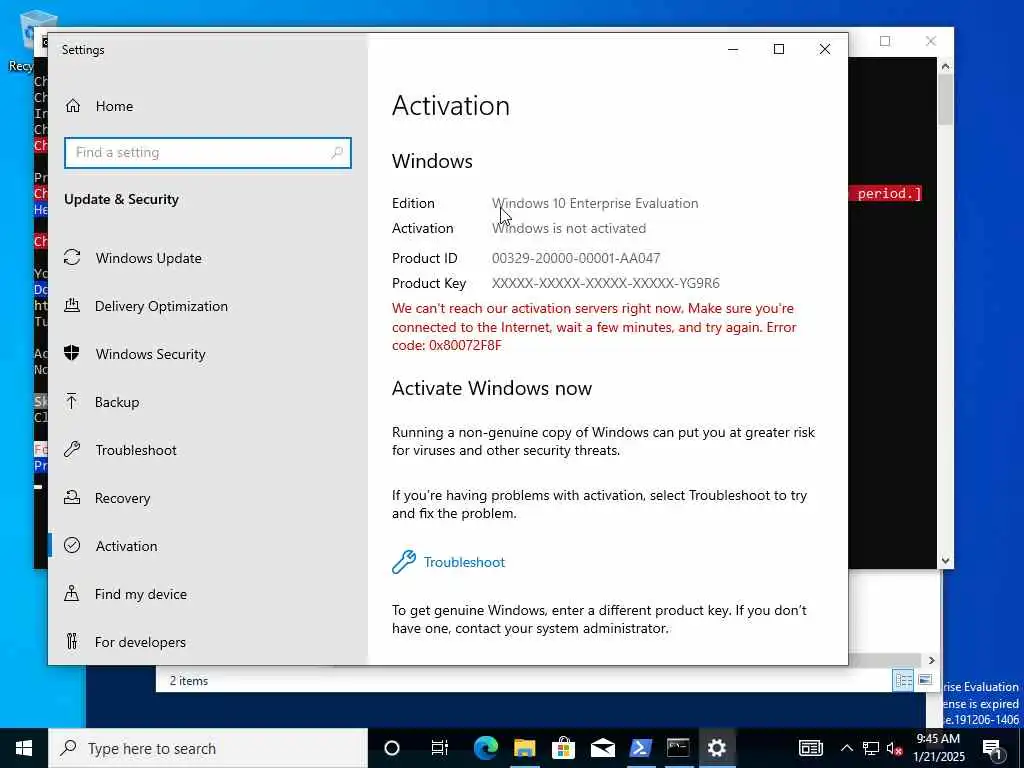Switch to Command Prompt taskbar icon
Image resolution: width=1024 pixels, height=768 pixels.
pos(679,748)
